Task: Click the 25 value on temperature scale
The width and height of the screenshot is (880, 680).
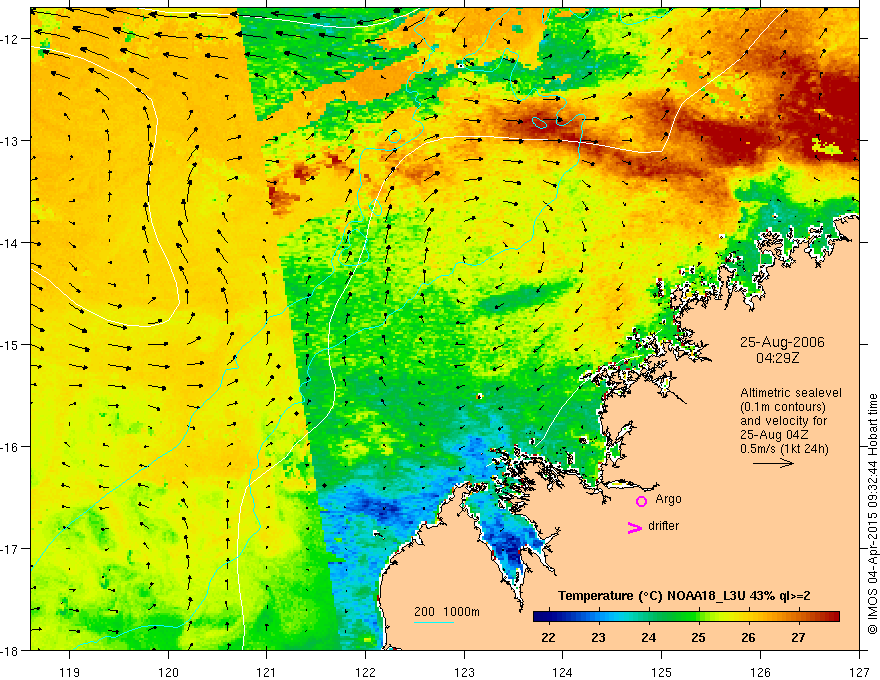Action: (698, 637)
